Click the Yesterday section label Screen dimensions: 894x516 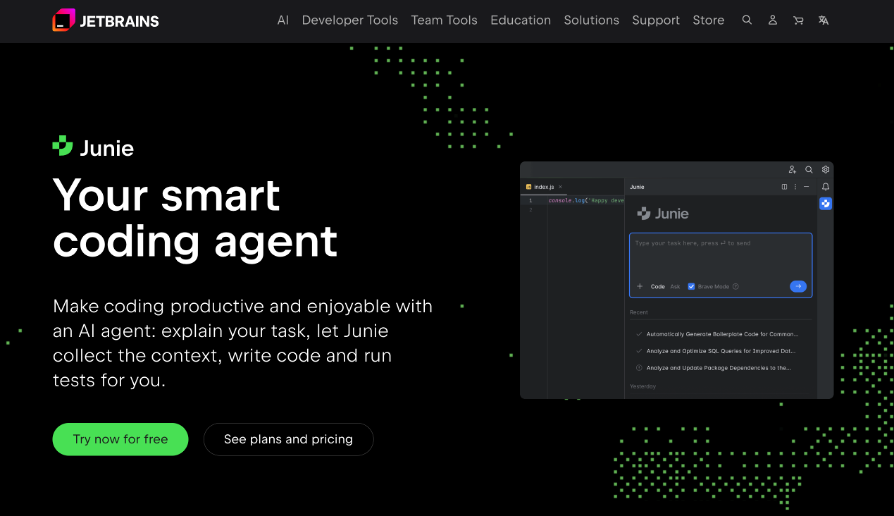click(643, 386)
